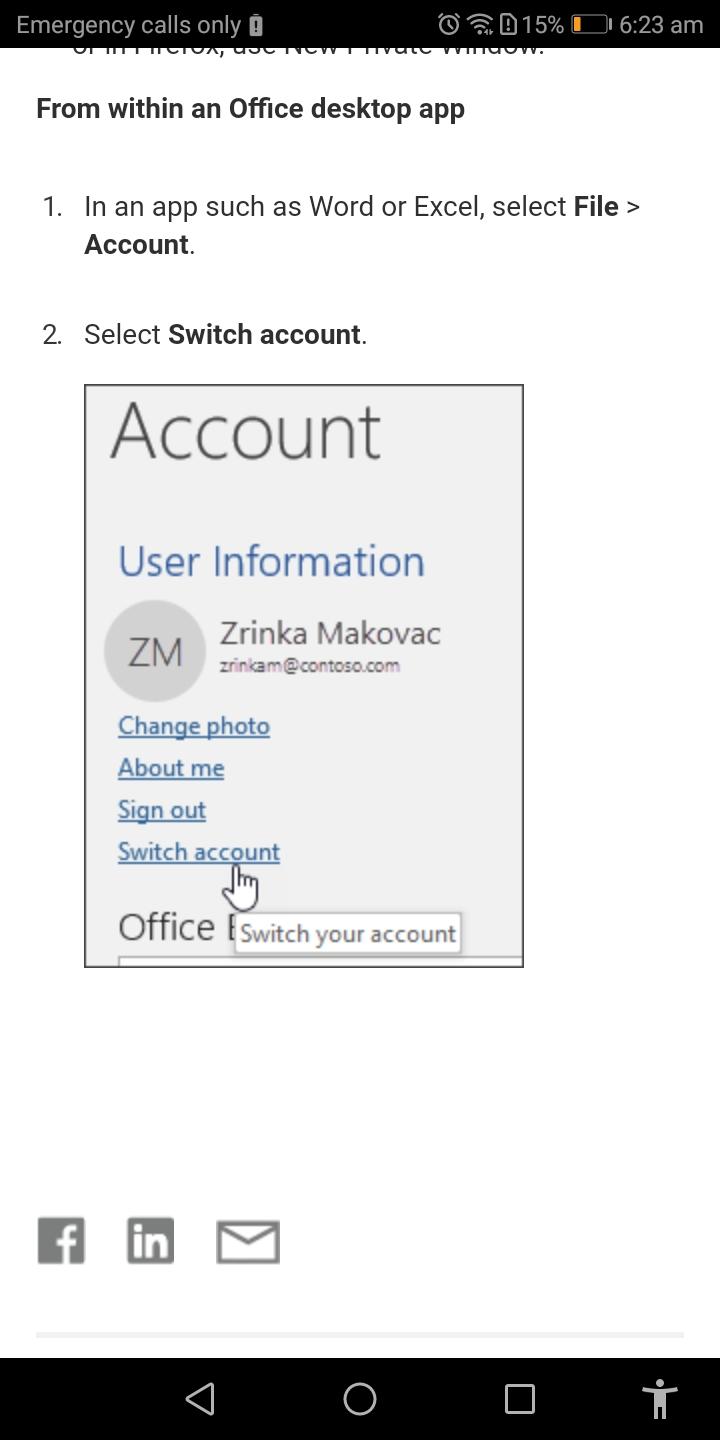720x1440 pixels.
Task: Tap the Back navigation button
Action: tap(200, 1399)
